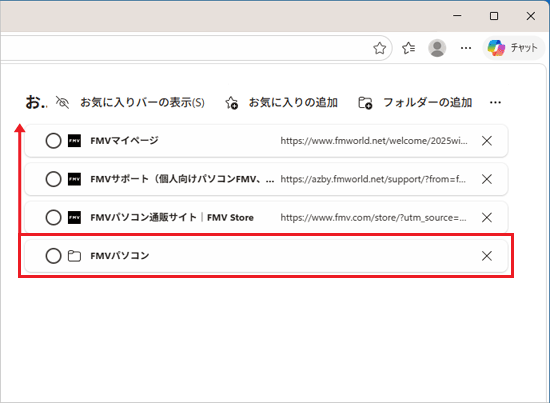This screenshot has height=403, width=550.
Task: Add this page to favorites star icon
Action: point(380,48)
